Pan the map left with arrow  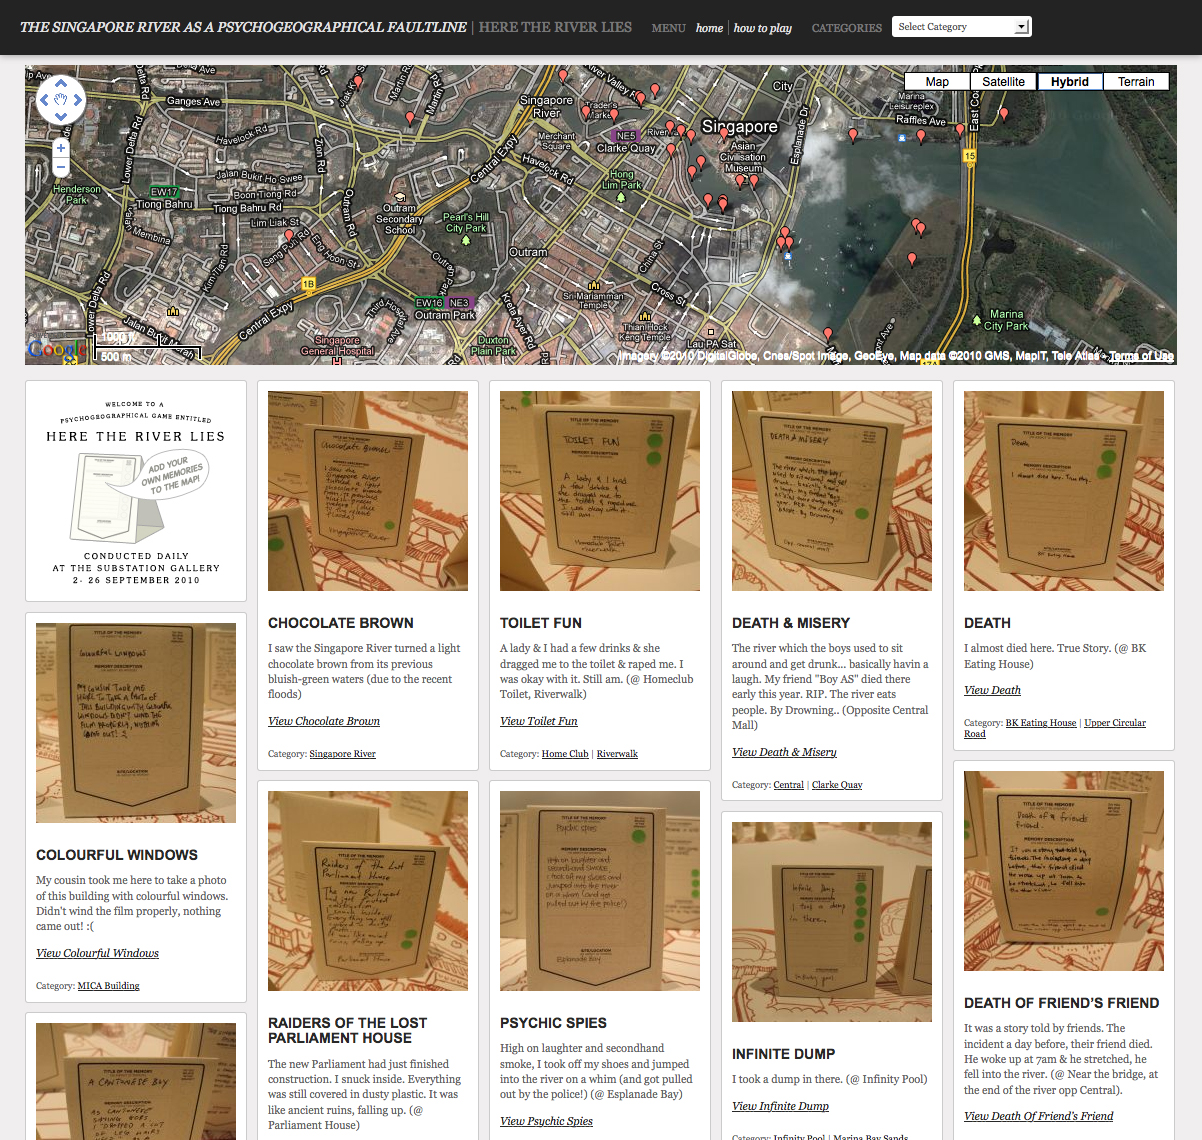click(x=44, y=100)
